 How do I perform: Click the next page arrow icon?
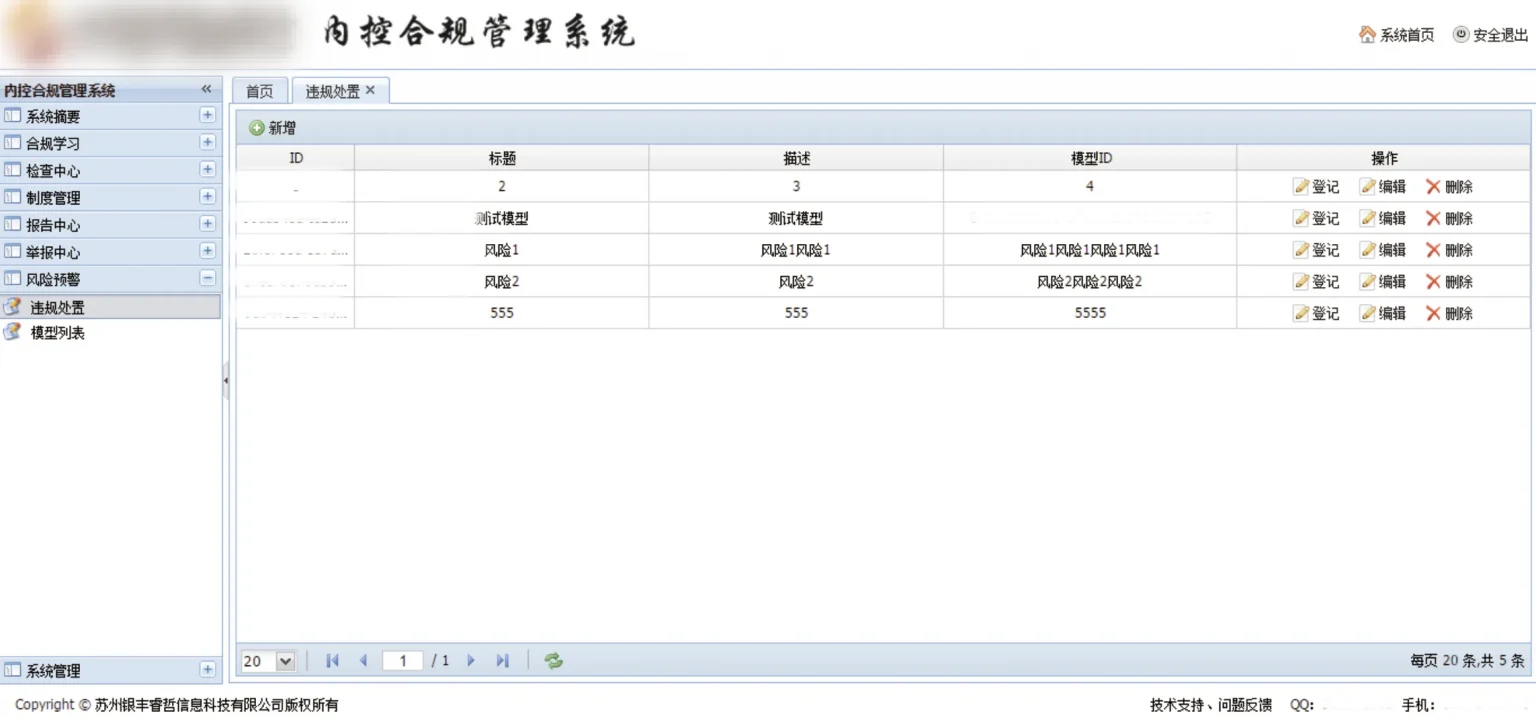pos(471,661)
